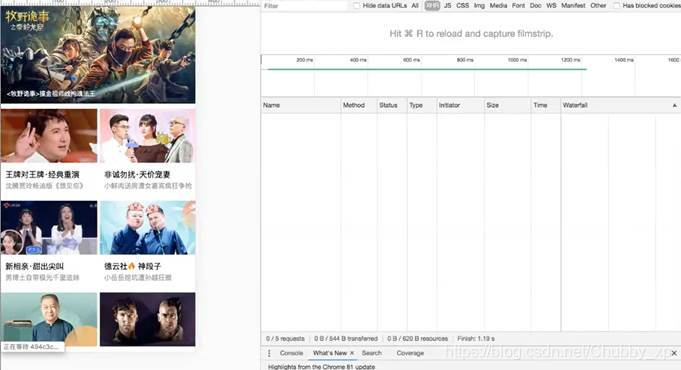681x370 pixels.
Task: Select the Img request filter
Action: (x=479, y=6)
